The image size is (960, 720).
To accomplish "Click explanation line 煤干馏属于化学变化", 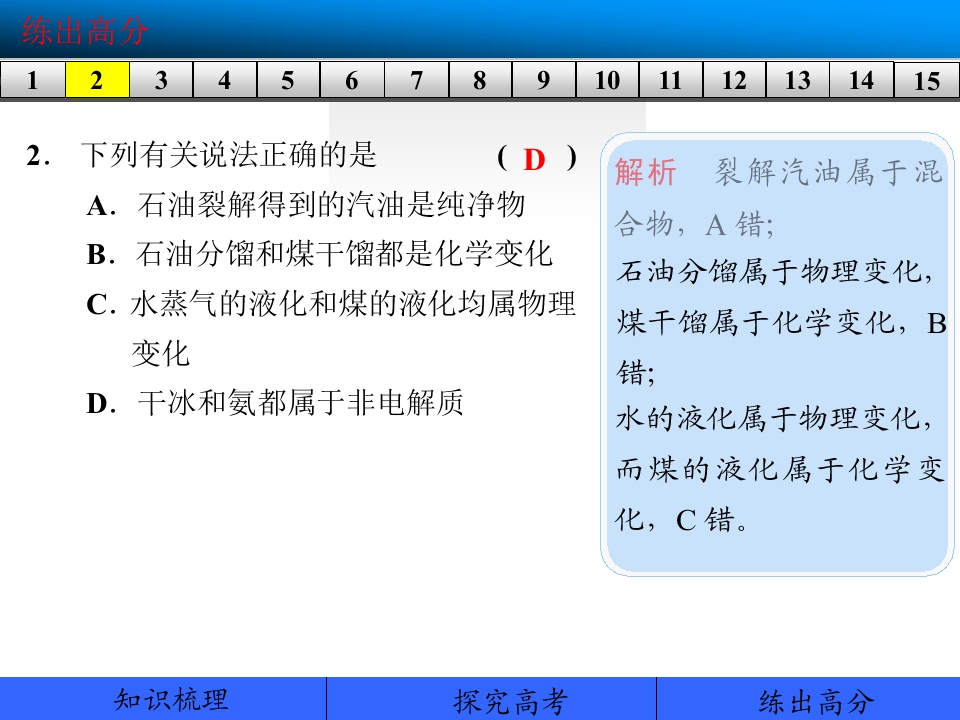I will click(782, 323).
